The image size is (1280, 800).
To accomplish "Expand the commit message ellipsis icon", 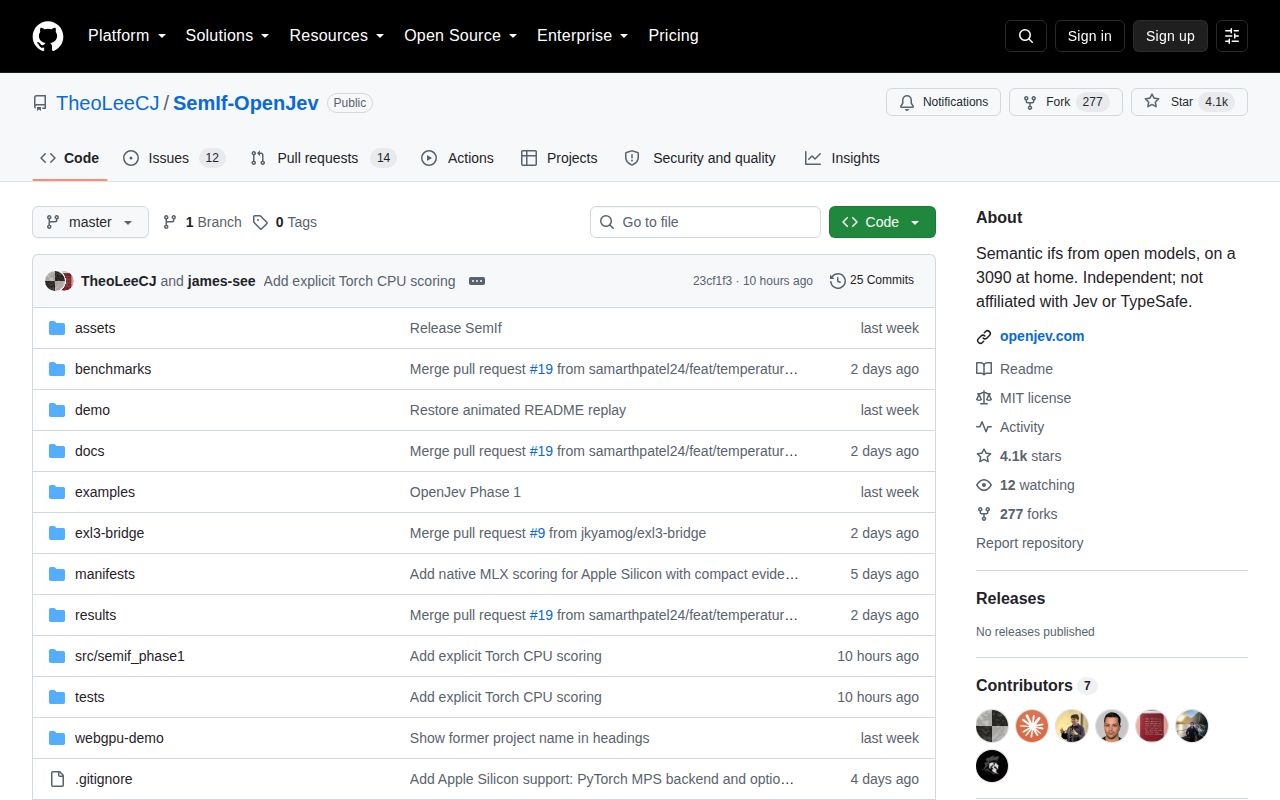I will coord(477,281).
